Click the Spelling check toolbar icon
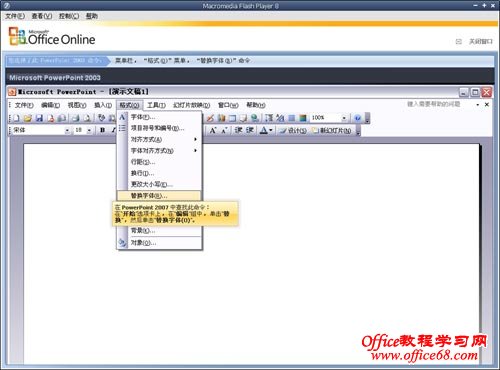Screen dimensions: 500x370 coord(102,118)
